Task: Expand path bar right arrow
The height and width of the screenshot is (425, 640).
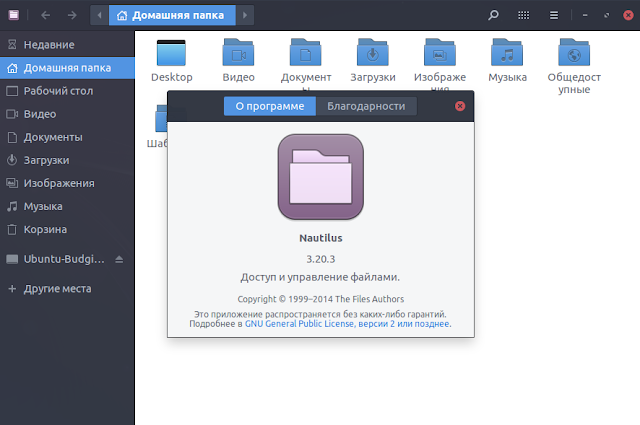Action: [245, 16]
